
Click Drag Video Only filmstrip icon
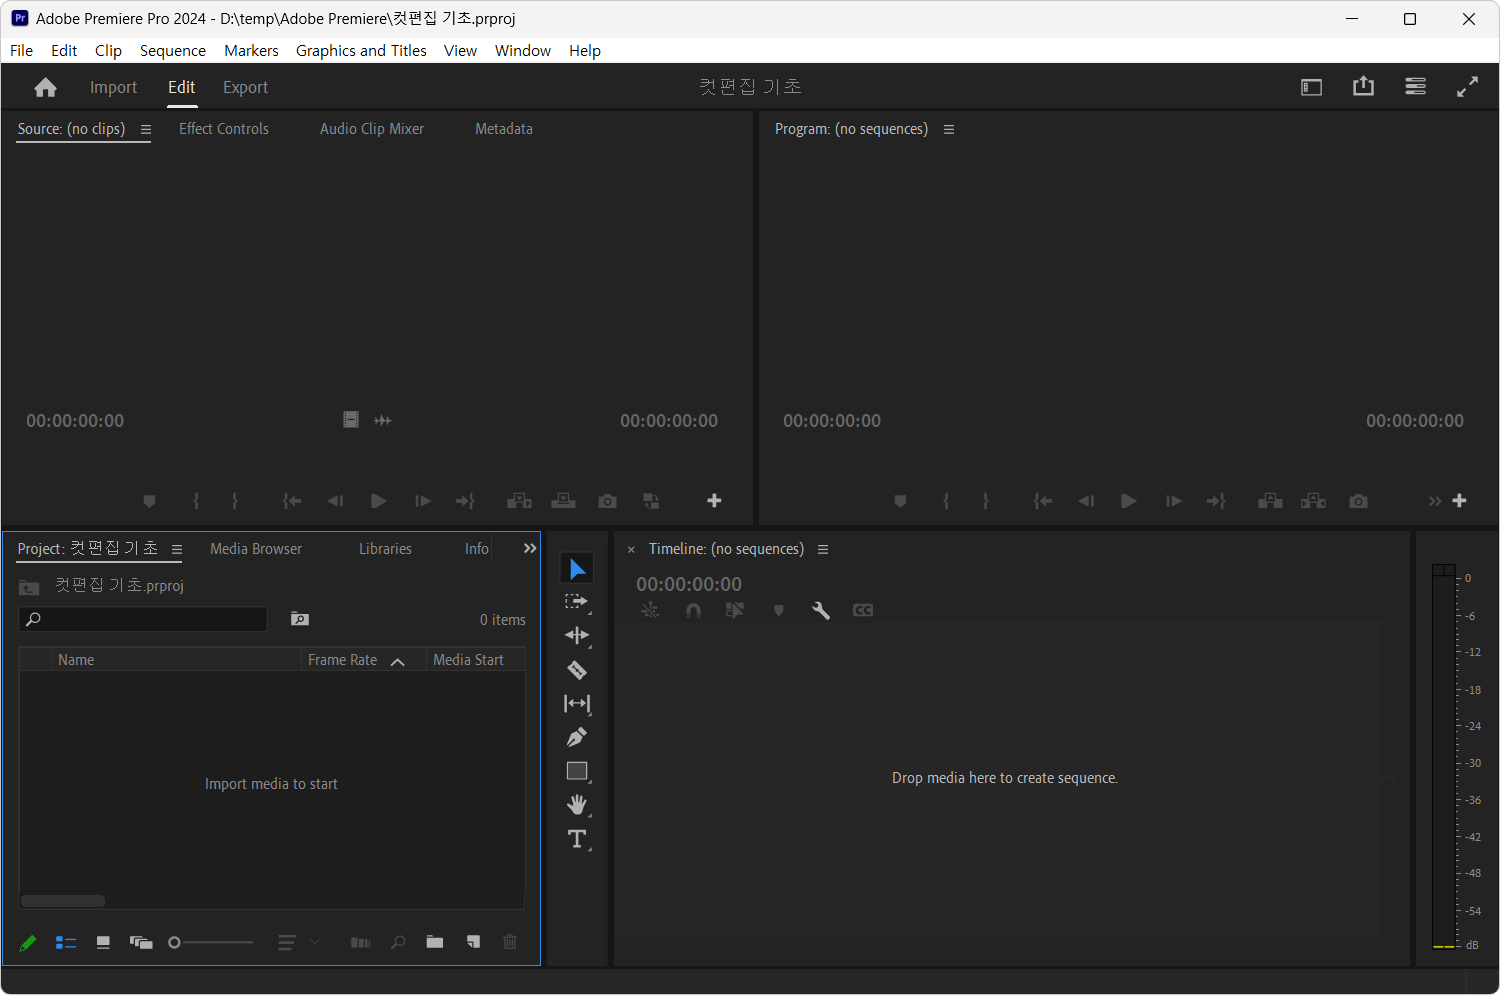click(351, 420)
